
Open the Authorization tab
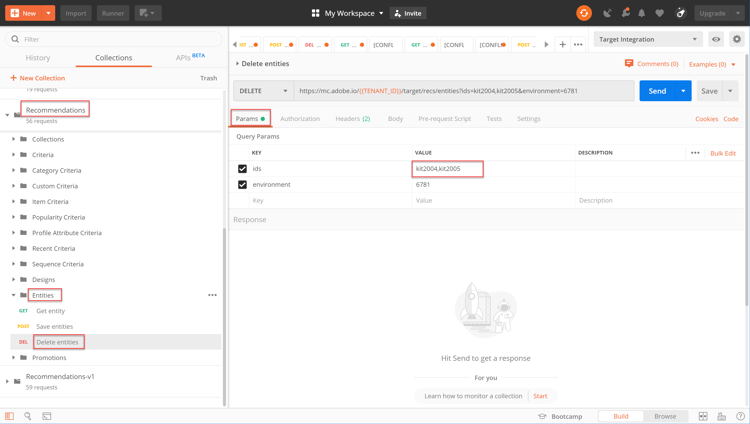pos(300,119)
